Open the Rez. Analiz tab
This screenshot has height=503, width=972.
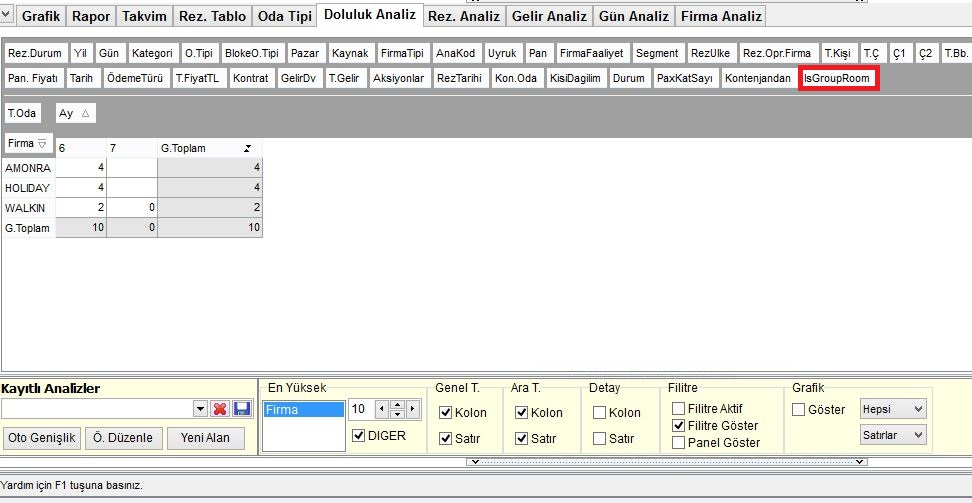pos(464,16)
